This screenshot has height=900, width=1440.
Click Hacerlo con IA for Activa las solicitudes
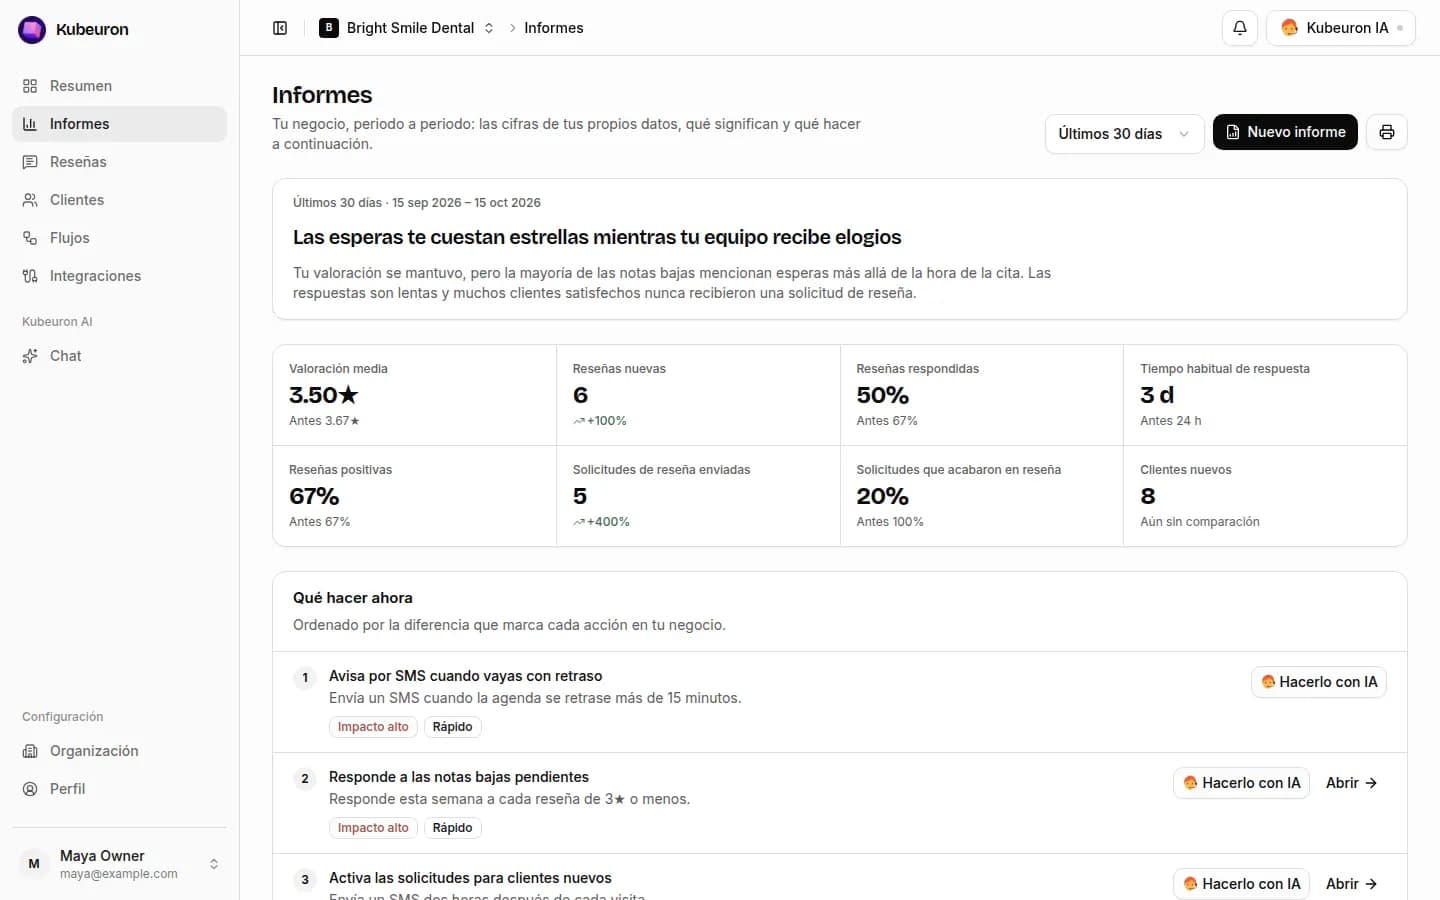pyautogui.click(x=1241, y=884)
